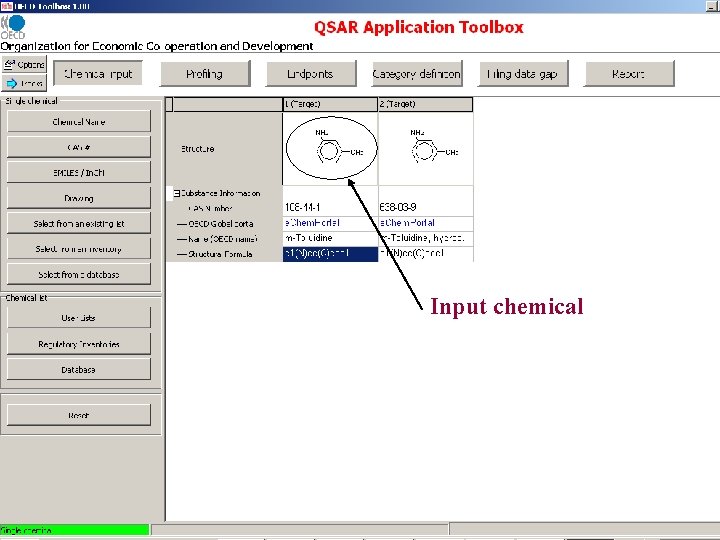Switch to the Chemical input stage
The width and height of the screenshot is (720, 540).
point(98,73)
